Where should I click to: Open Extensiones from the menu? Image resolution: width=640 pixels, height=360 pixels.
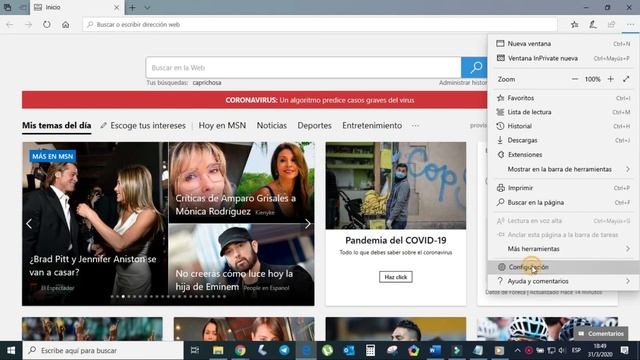pyautogui.click(x=563, y=155)
